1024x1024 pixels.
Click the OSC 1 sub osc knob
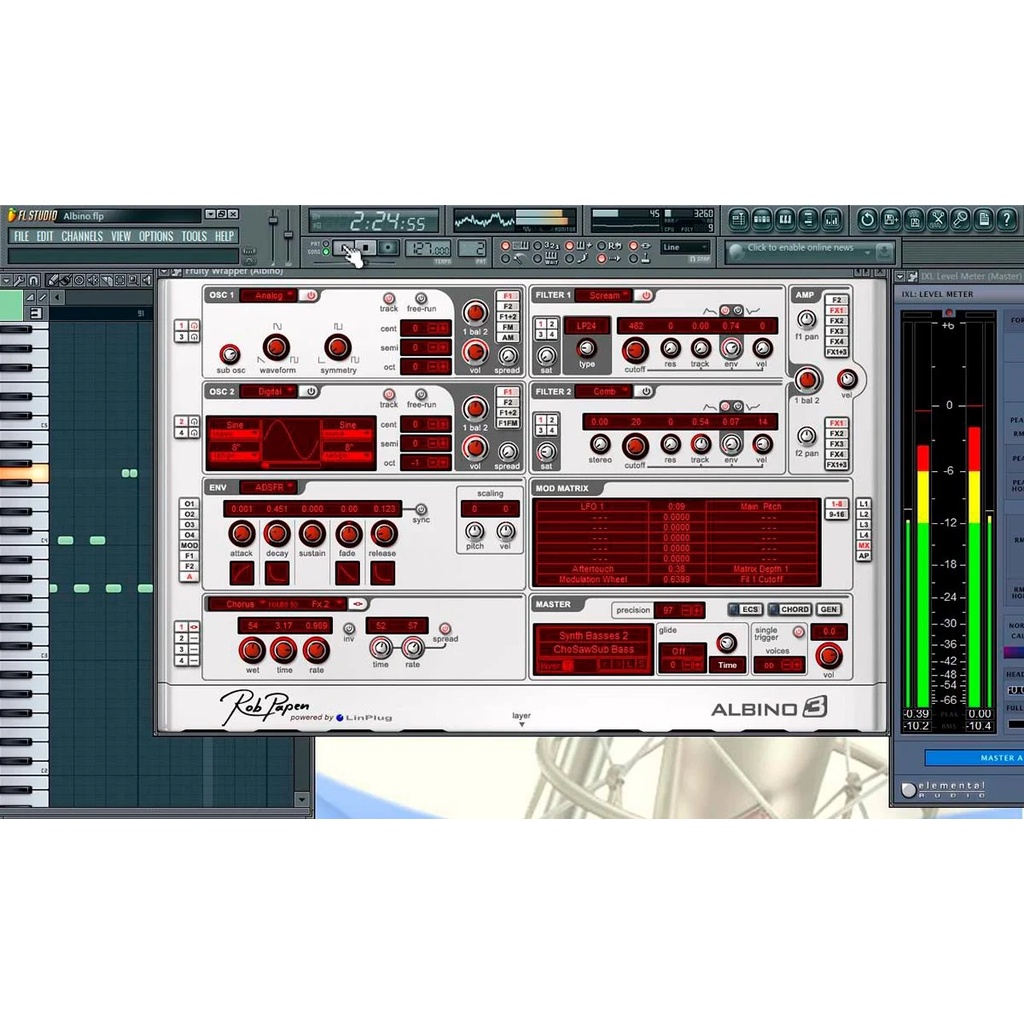229,353
